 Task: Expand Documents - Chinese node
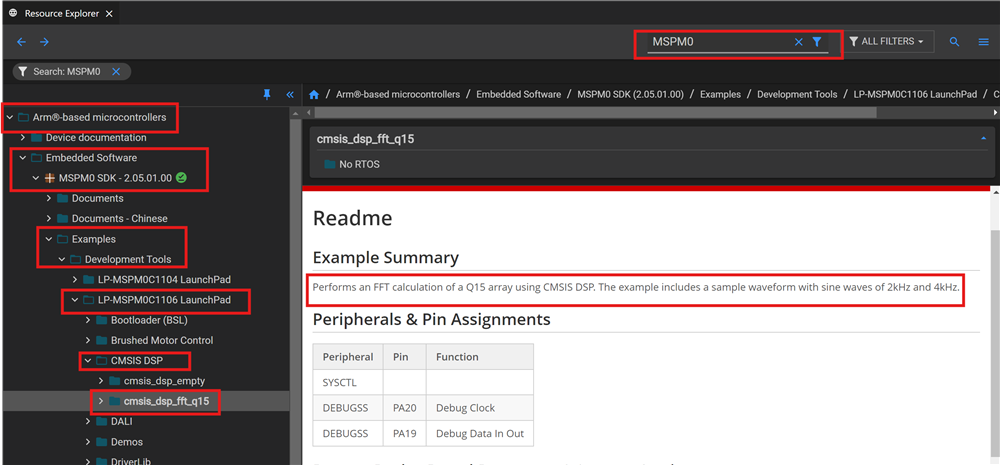pyautogui.click(x=49, y=219)
